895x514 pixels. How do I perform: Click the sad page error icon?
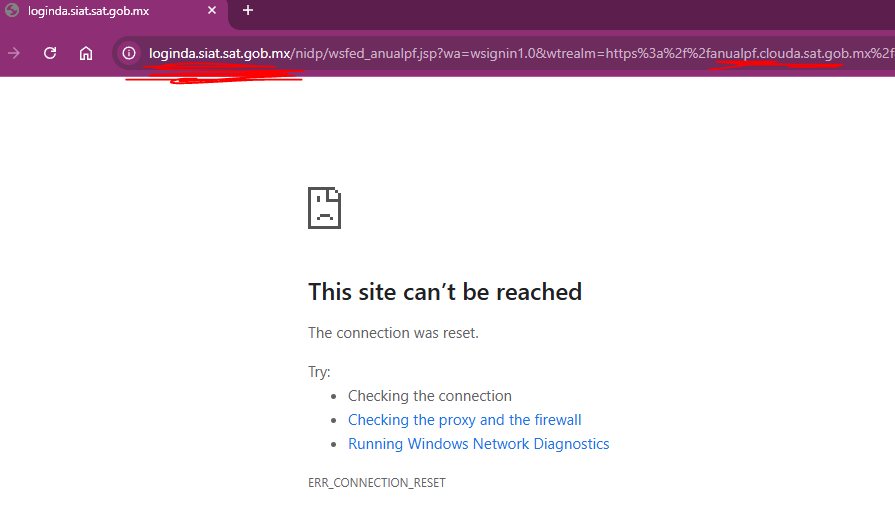click(x=324, y=208)
